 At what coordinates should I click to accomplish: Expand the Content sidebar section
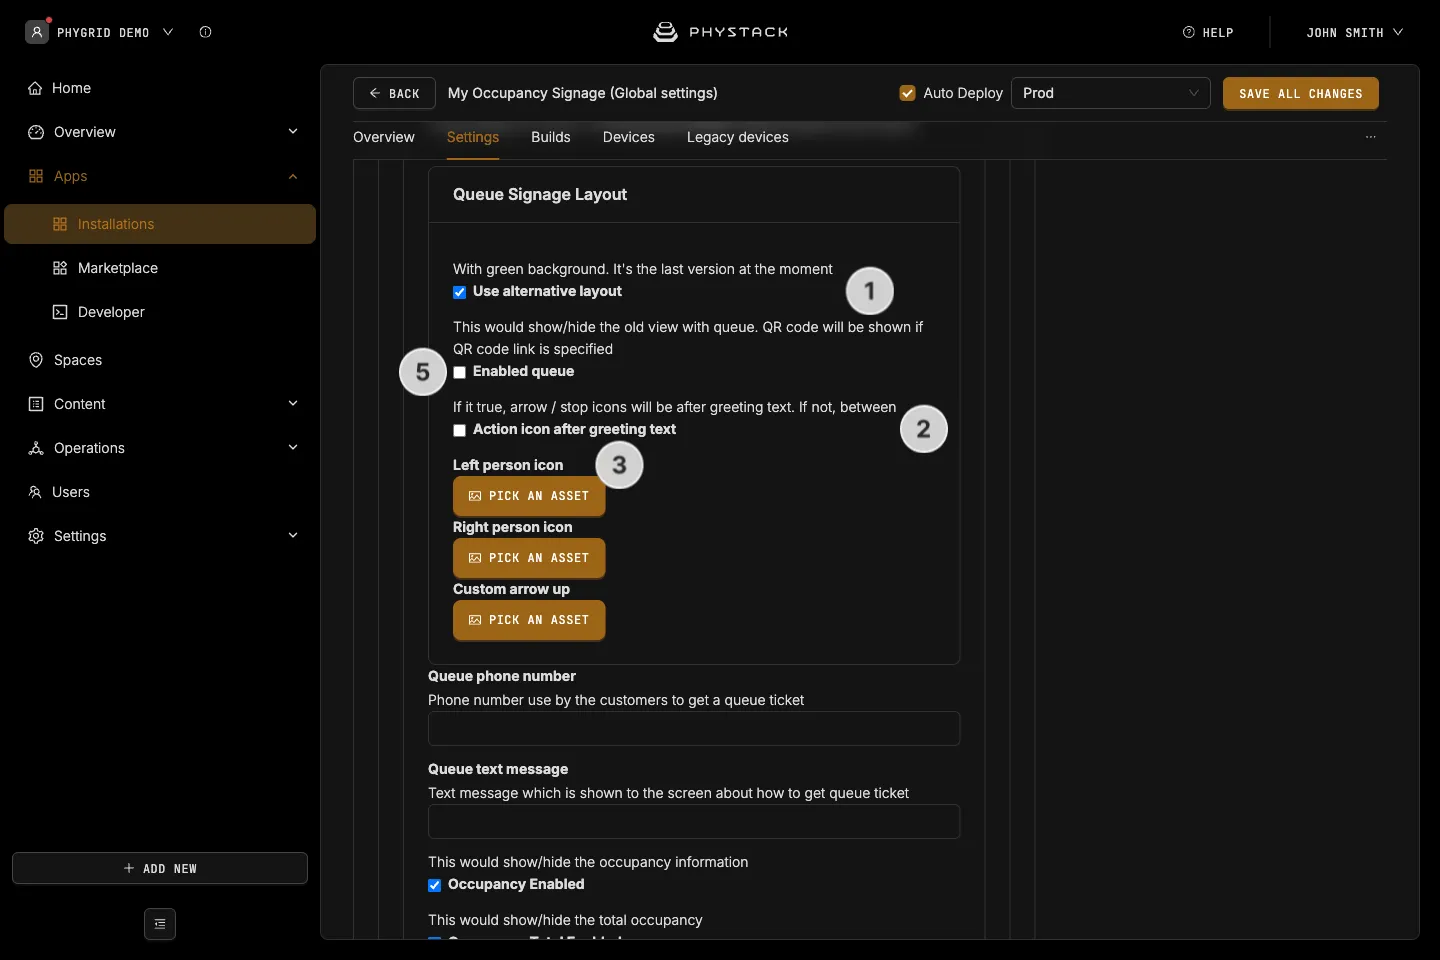tap(160, 404)
